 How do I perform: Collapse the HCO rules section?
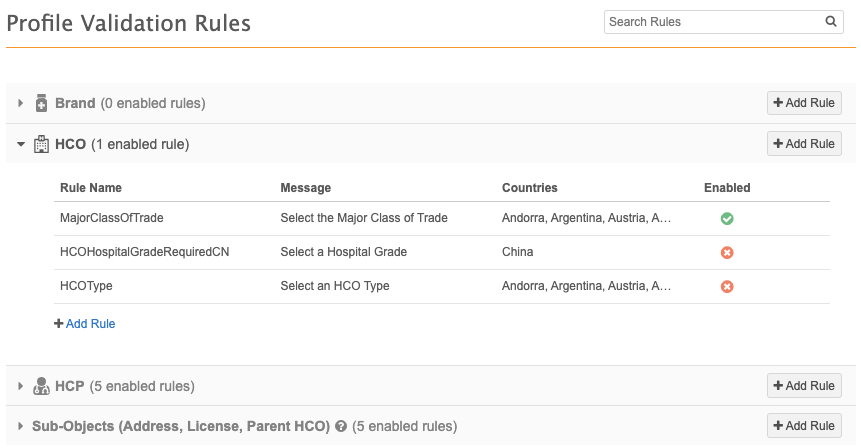point(20,145)
